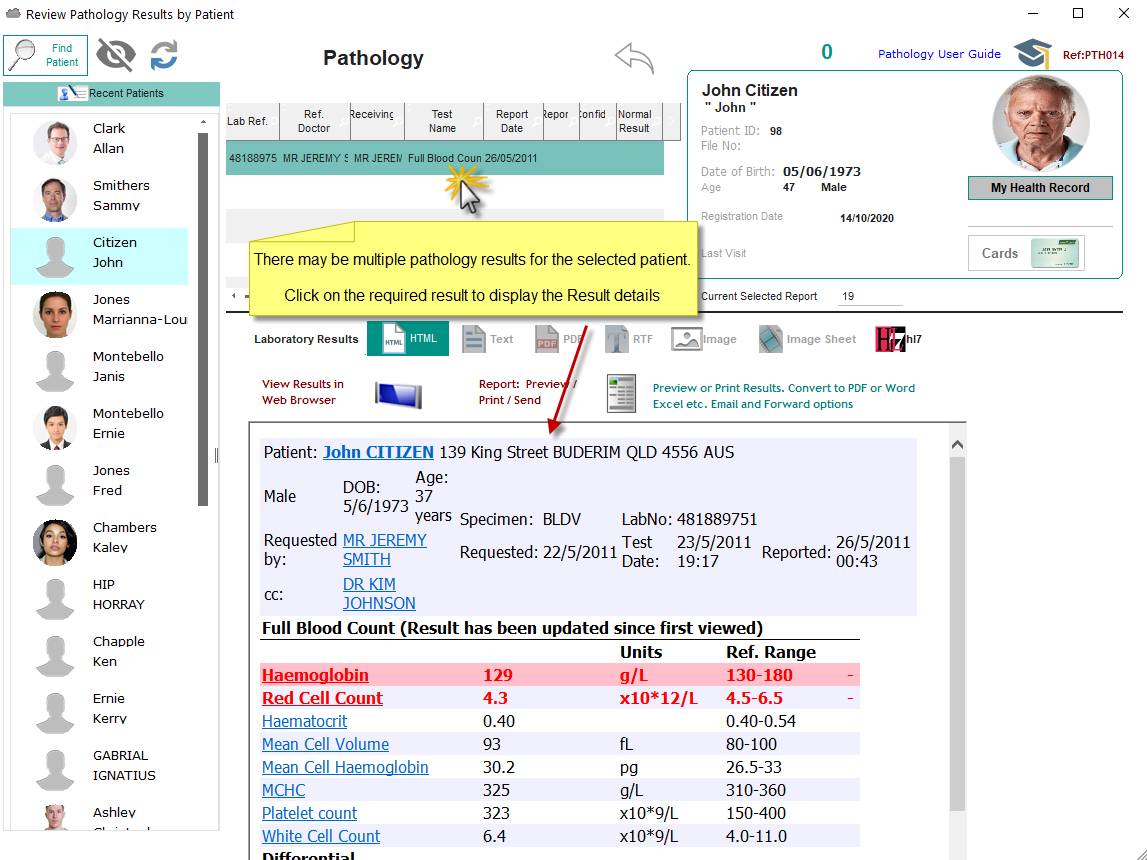The image size is (1147, 860).
Task: Click scroll up arrow in results pane
Action: [957, 445]
